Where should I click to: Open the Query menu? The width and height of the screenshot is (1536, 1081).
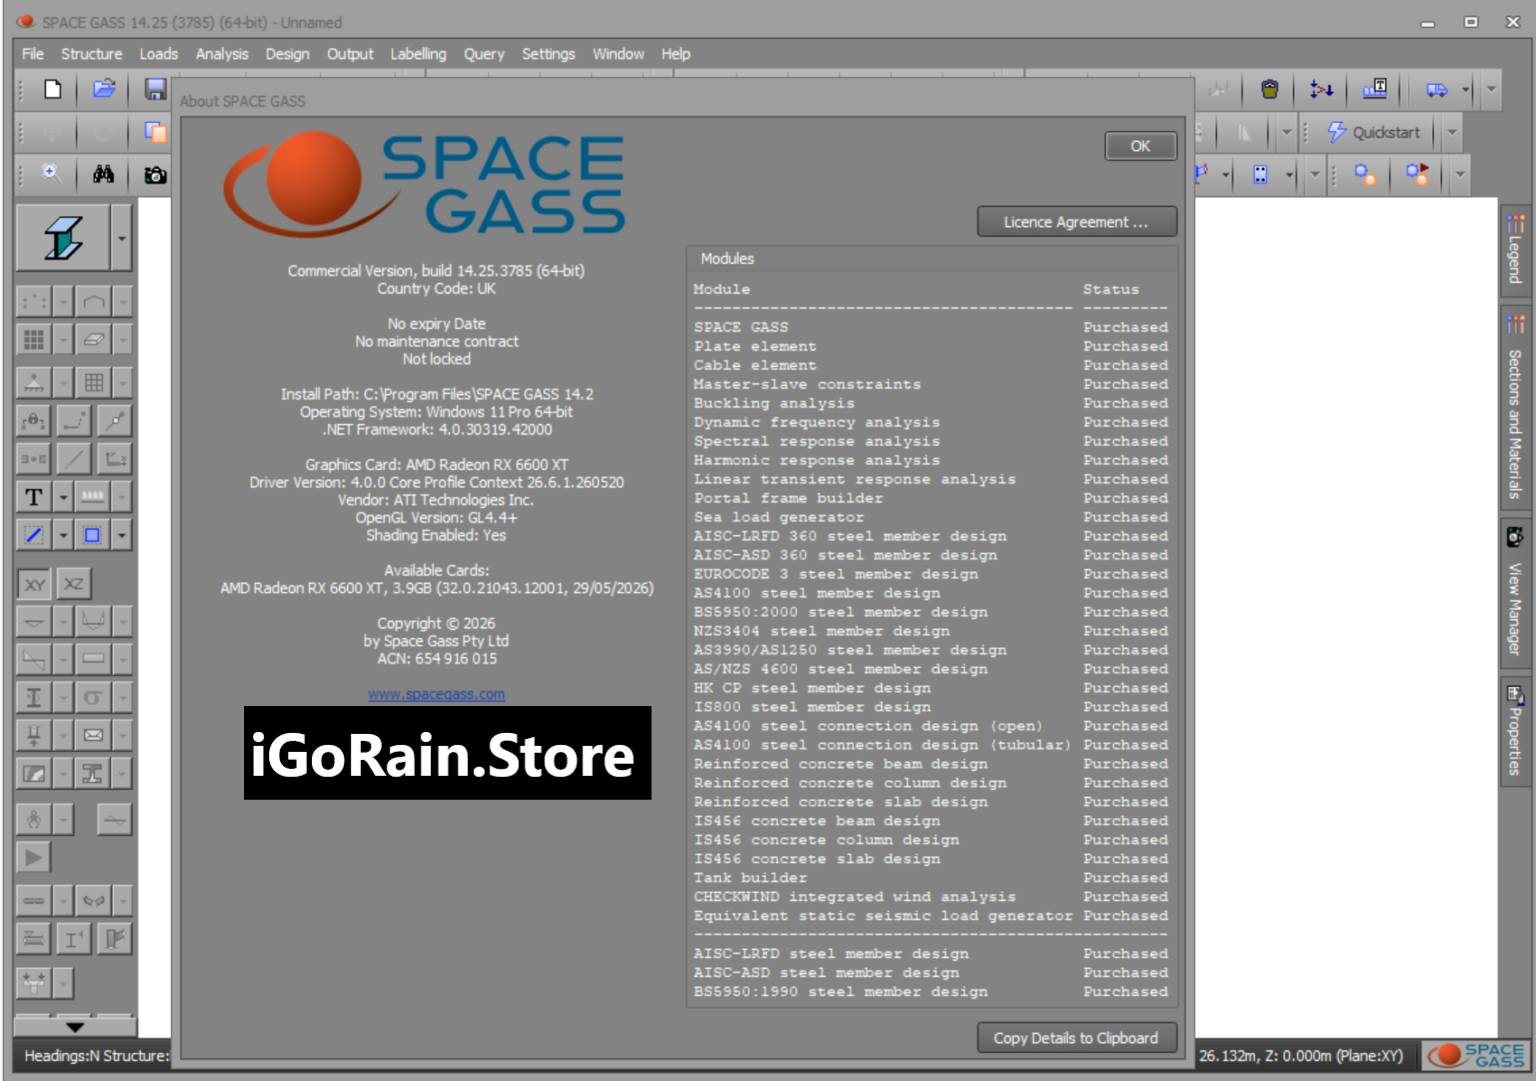coord(484,54)
